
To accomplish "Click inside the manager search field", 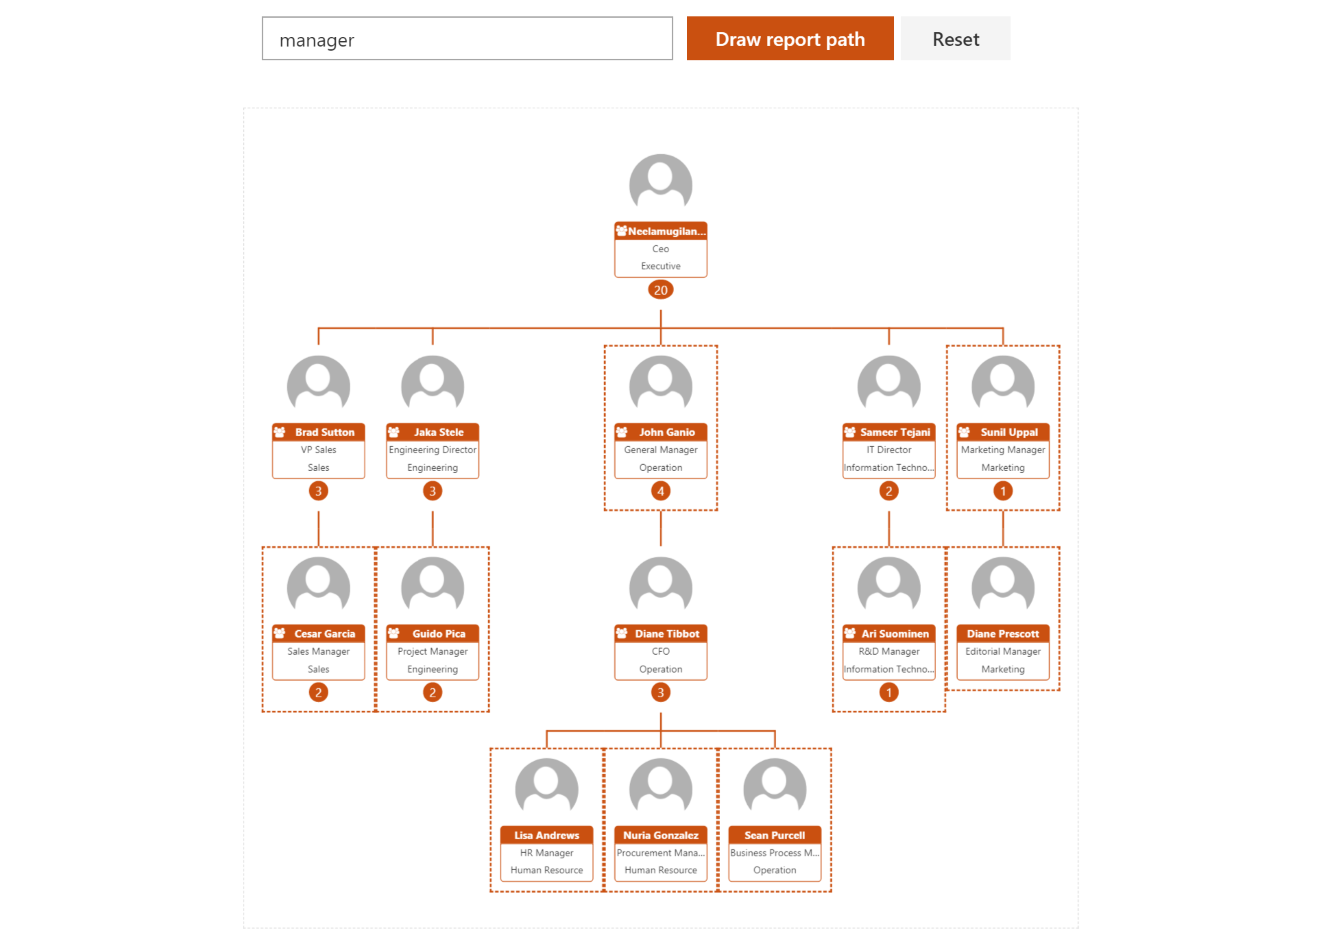I will click(x=467, y=39).
